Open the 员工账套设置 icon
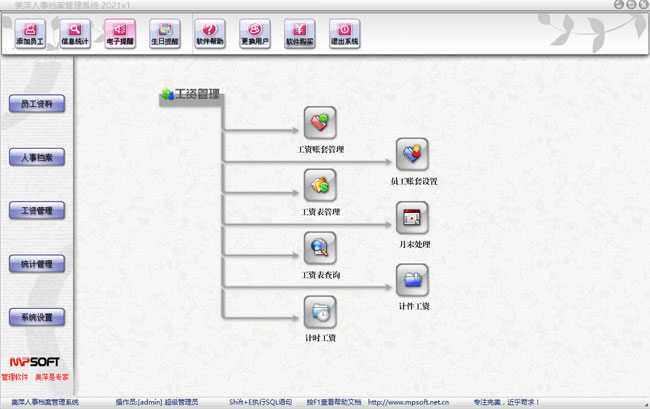The height and width of the screenshot is (409, 650). pos(412,154)
